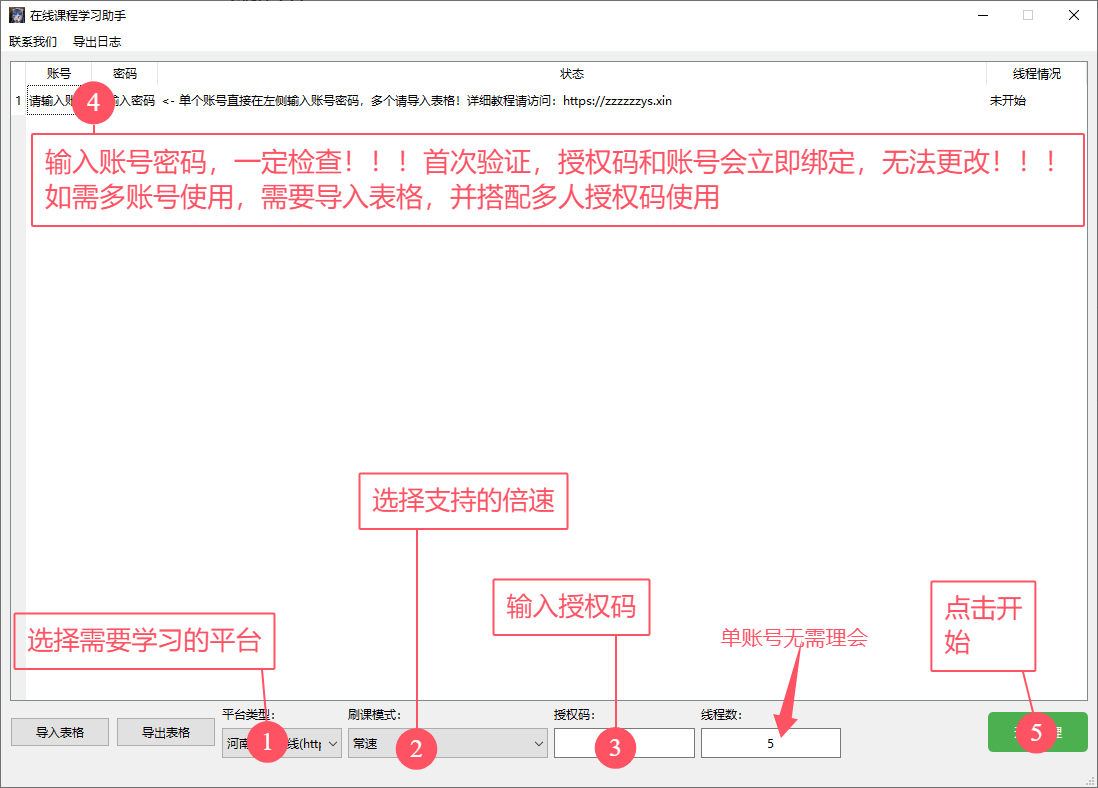The height and width of the screenshot is (788, 1098).
Task: Click the 状态 column header
Action: pyautogui.click(x=571, y=74)
